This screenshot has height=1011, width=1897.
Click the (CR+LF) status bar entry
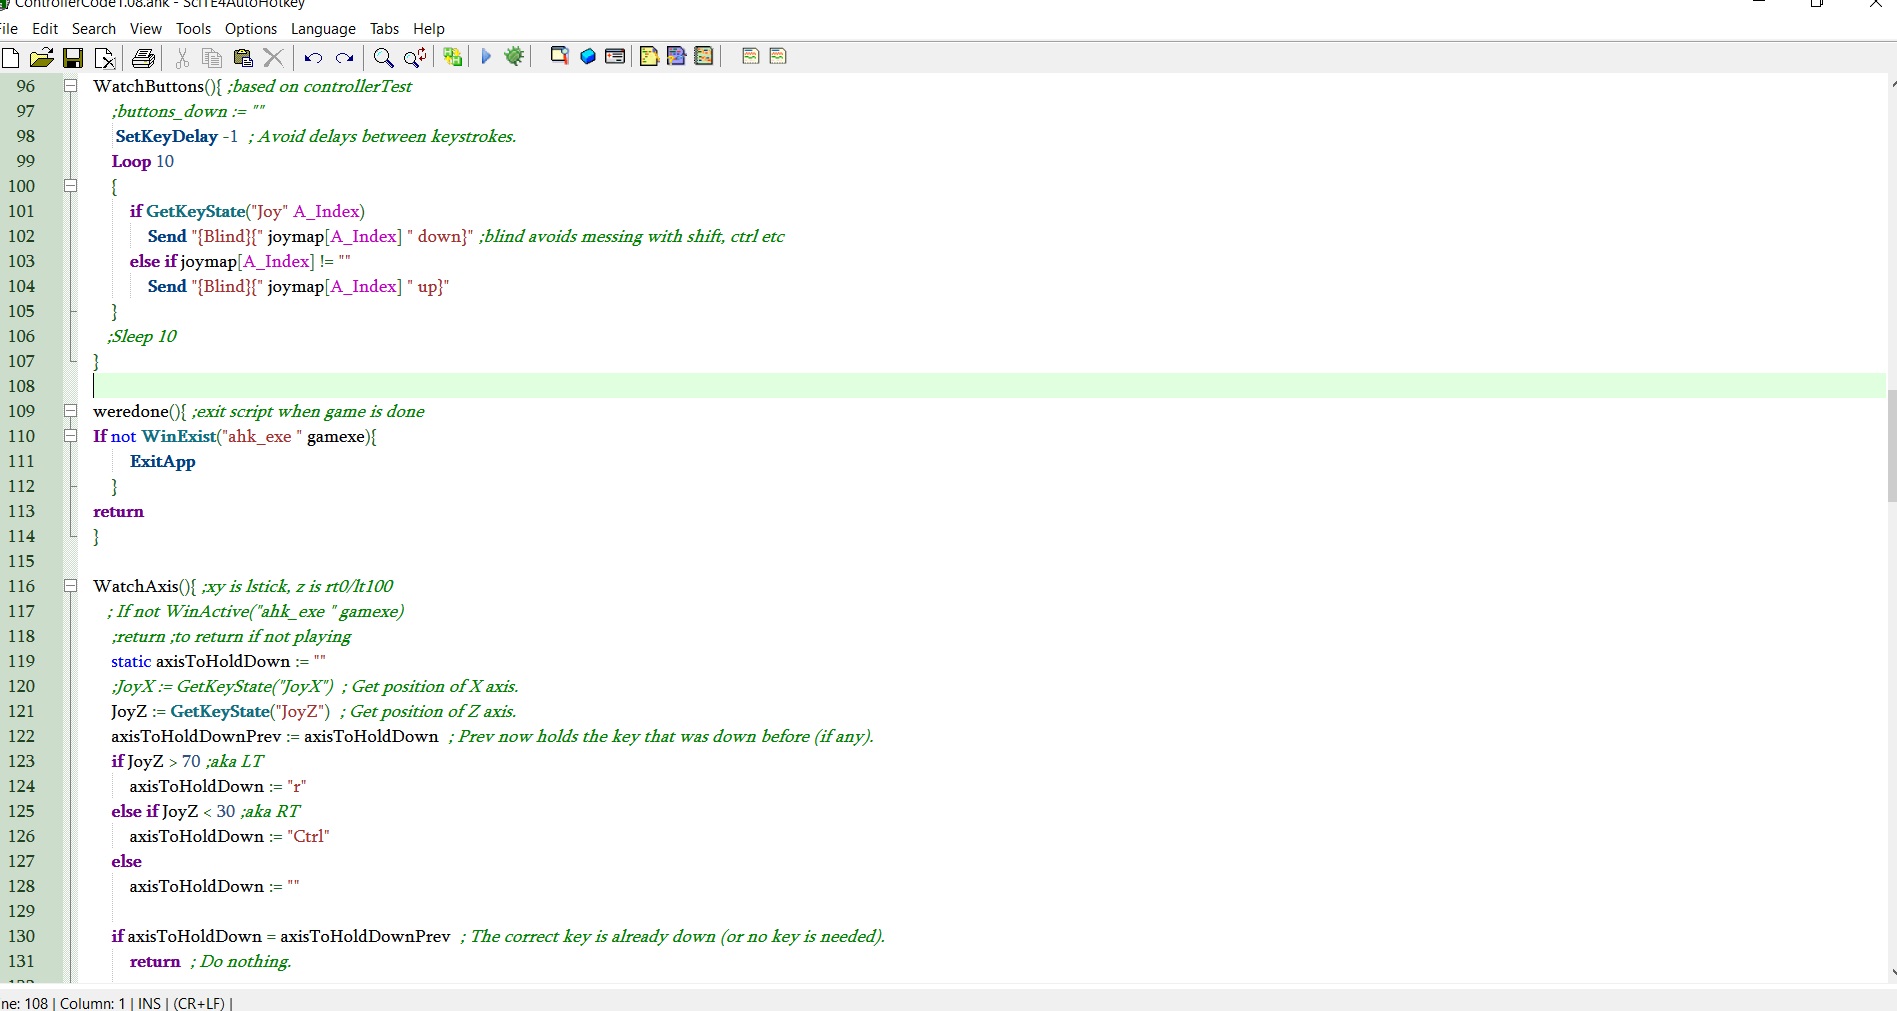tap(199, 1003)
